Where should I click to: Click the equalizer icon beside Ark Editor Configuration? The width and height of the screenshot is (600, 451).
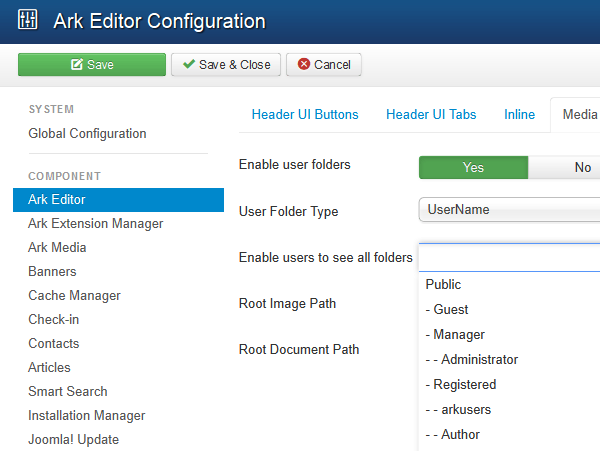coord(27,20)
